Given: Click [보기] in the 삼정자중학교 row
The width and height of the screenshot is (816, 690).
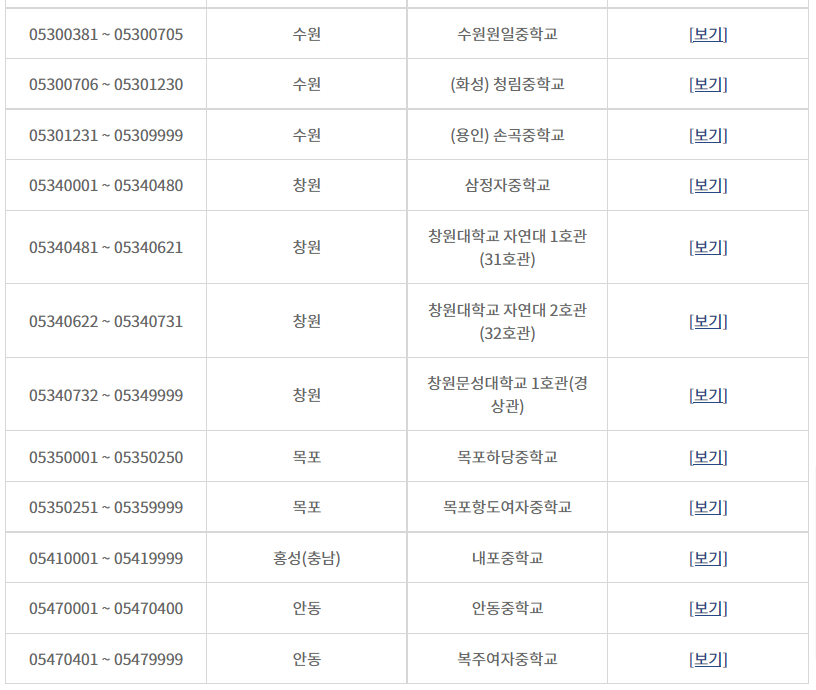Looking at the screenshot, I should point(709,184).
